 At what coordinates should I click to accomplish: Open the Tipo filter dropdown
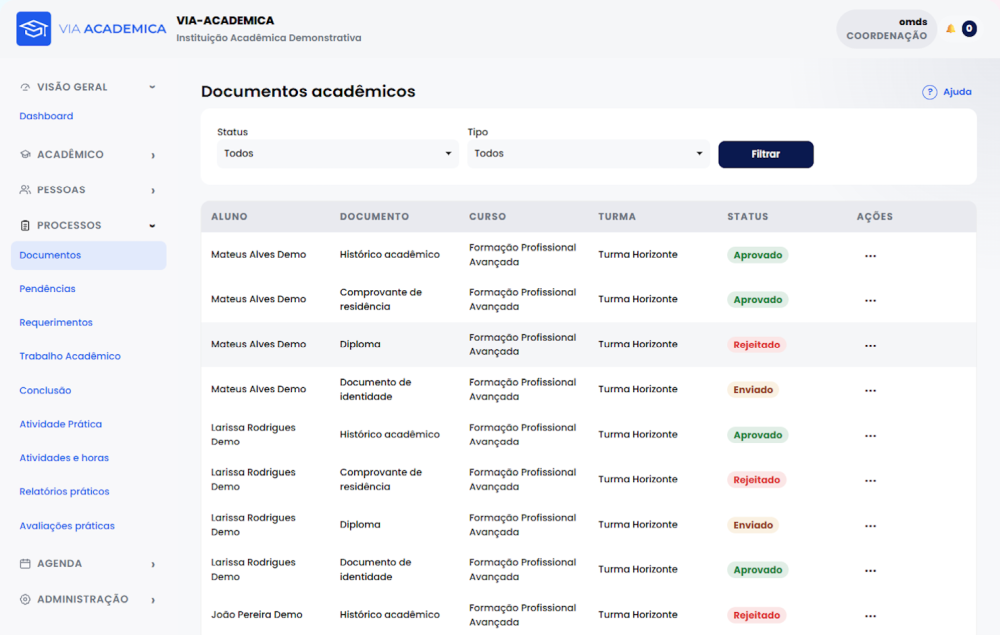(x=588, y=154)
